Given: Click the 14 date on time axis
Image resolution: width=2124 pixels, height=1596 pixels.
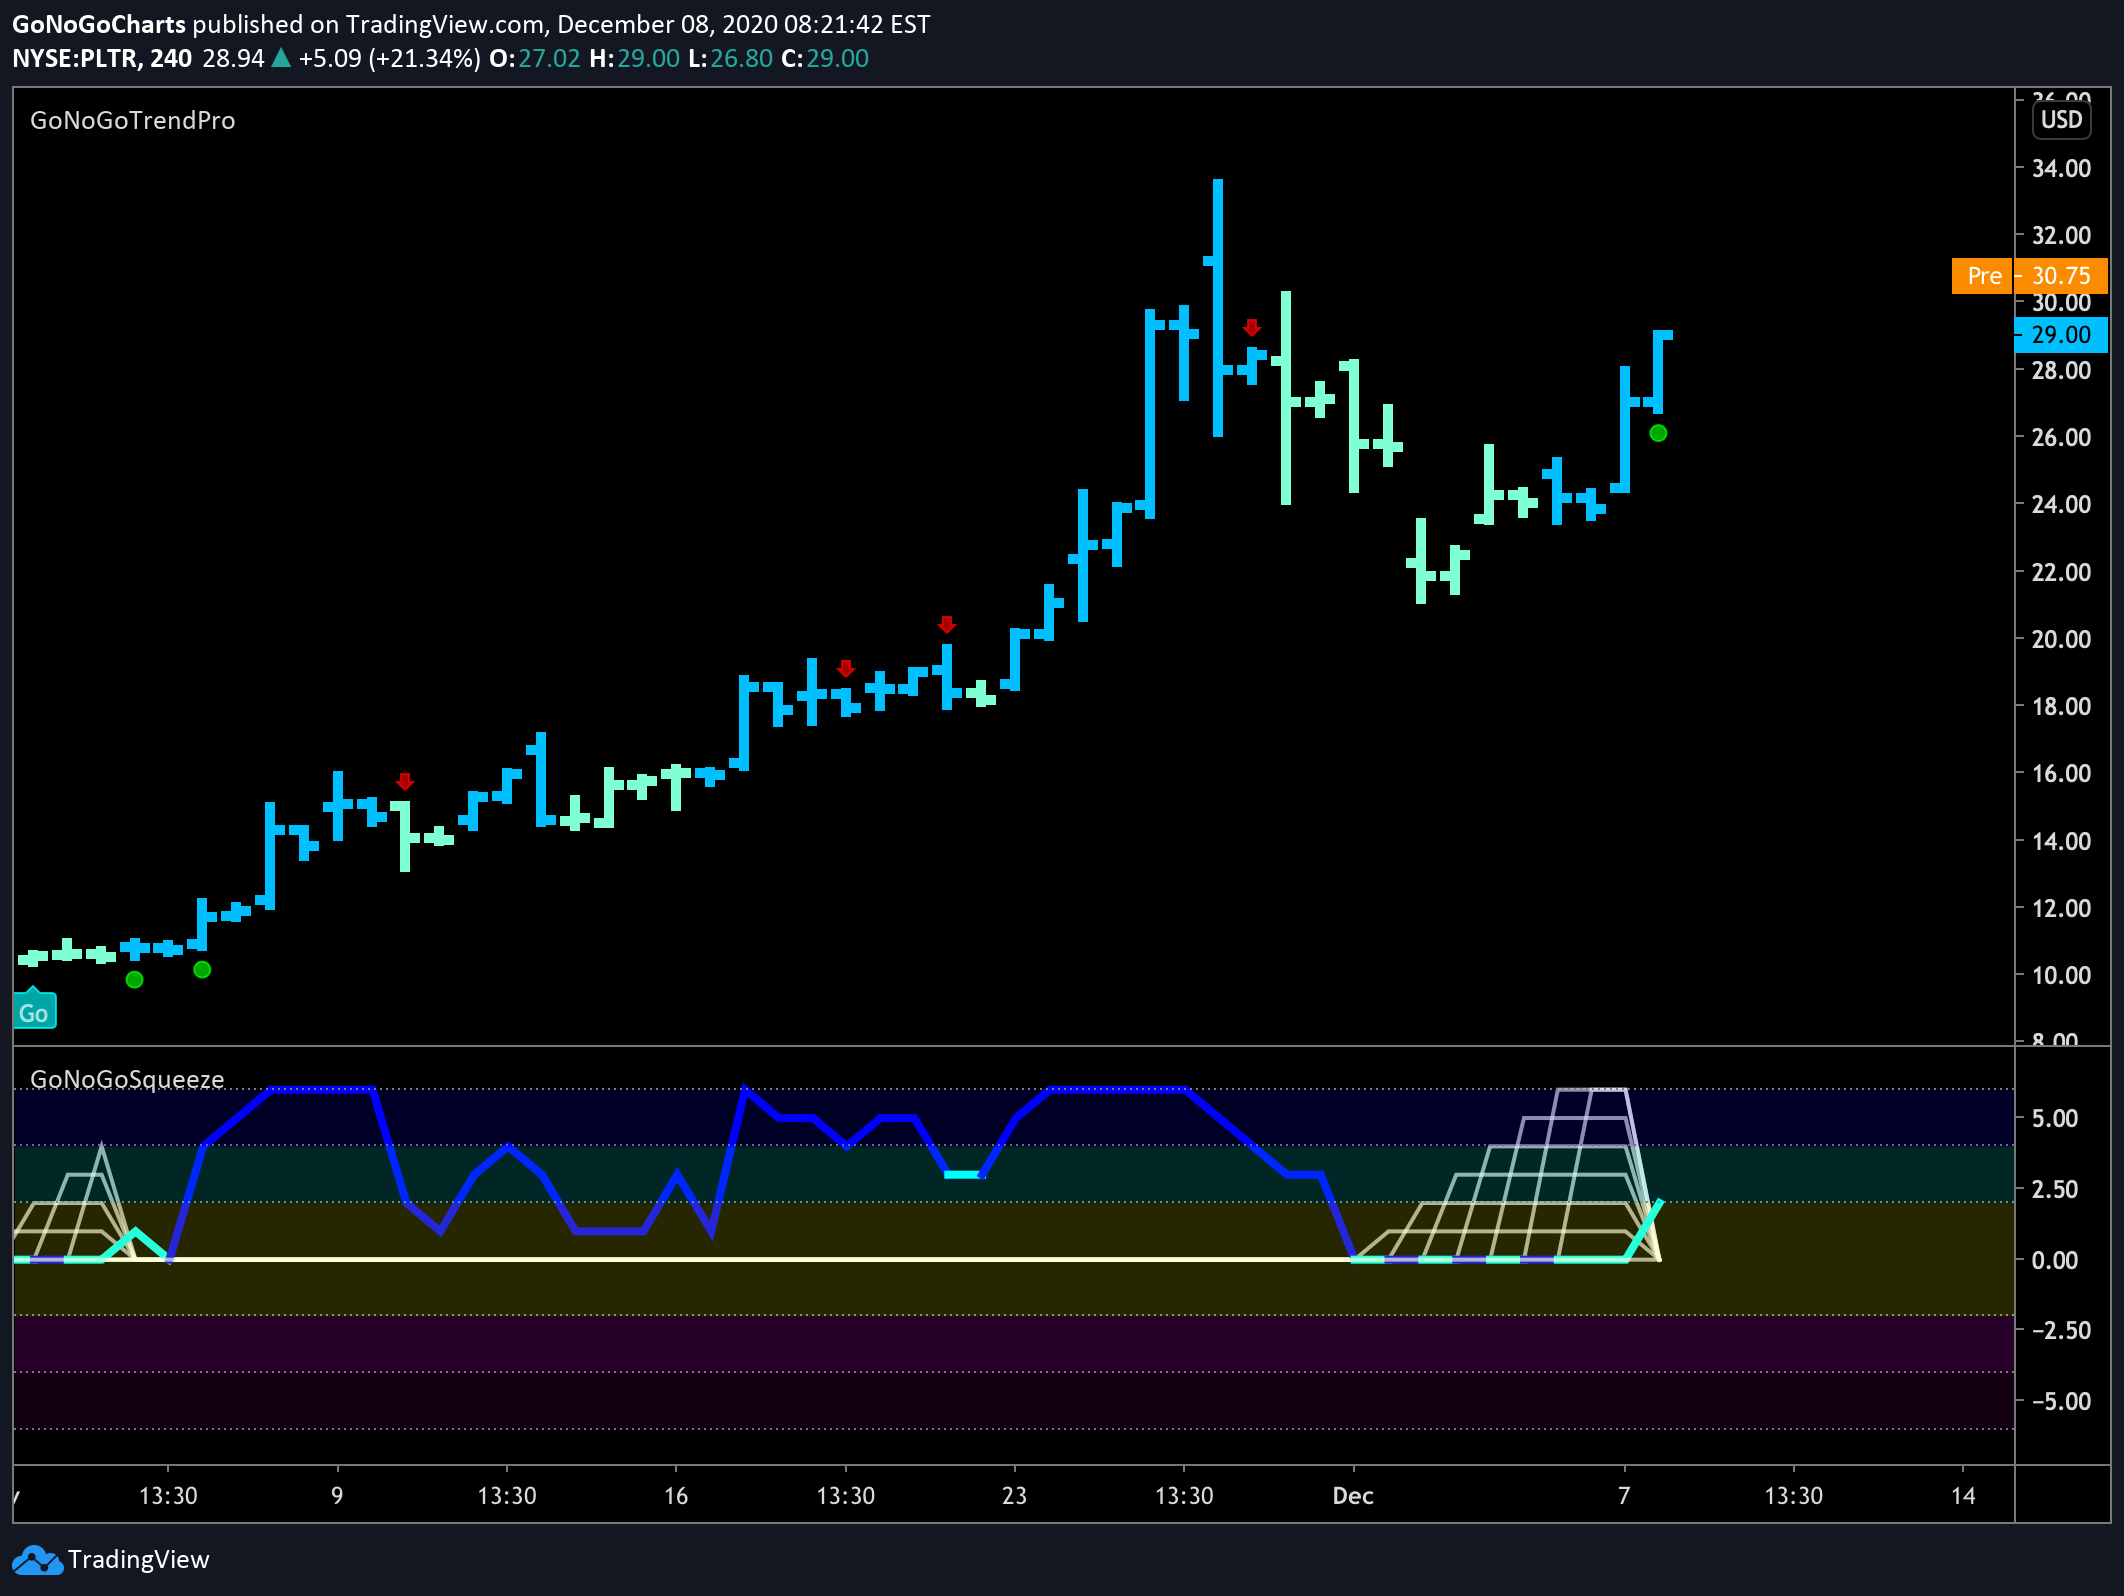Looking at the screenshot, I should tap(1963, 1496).
